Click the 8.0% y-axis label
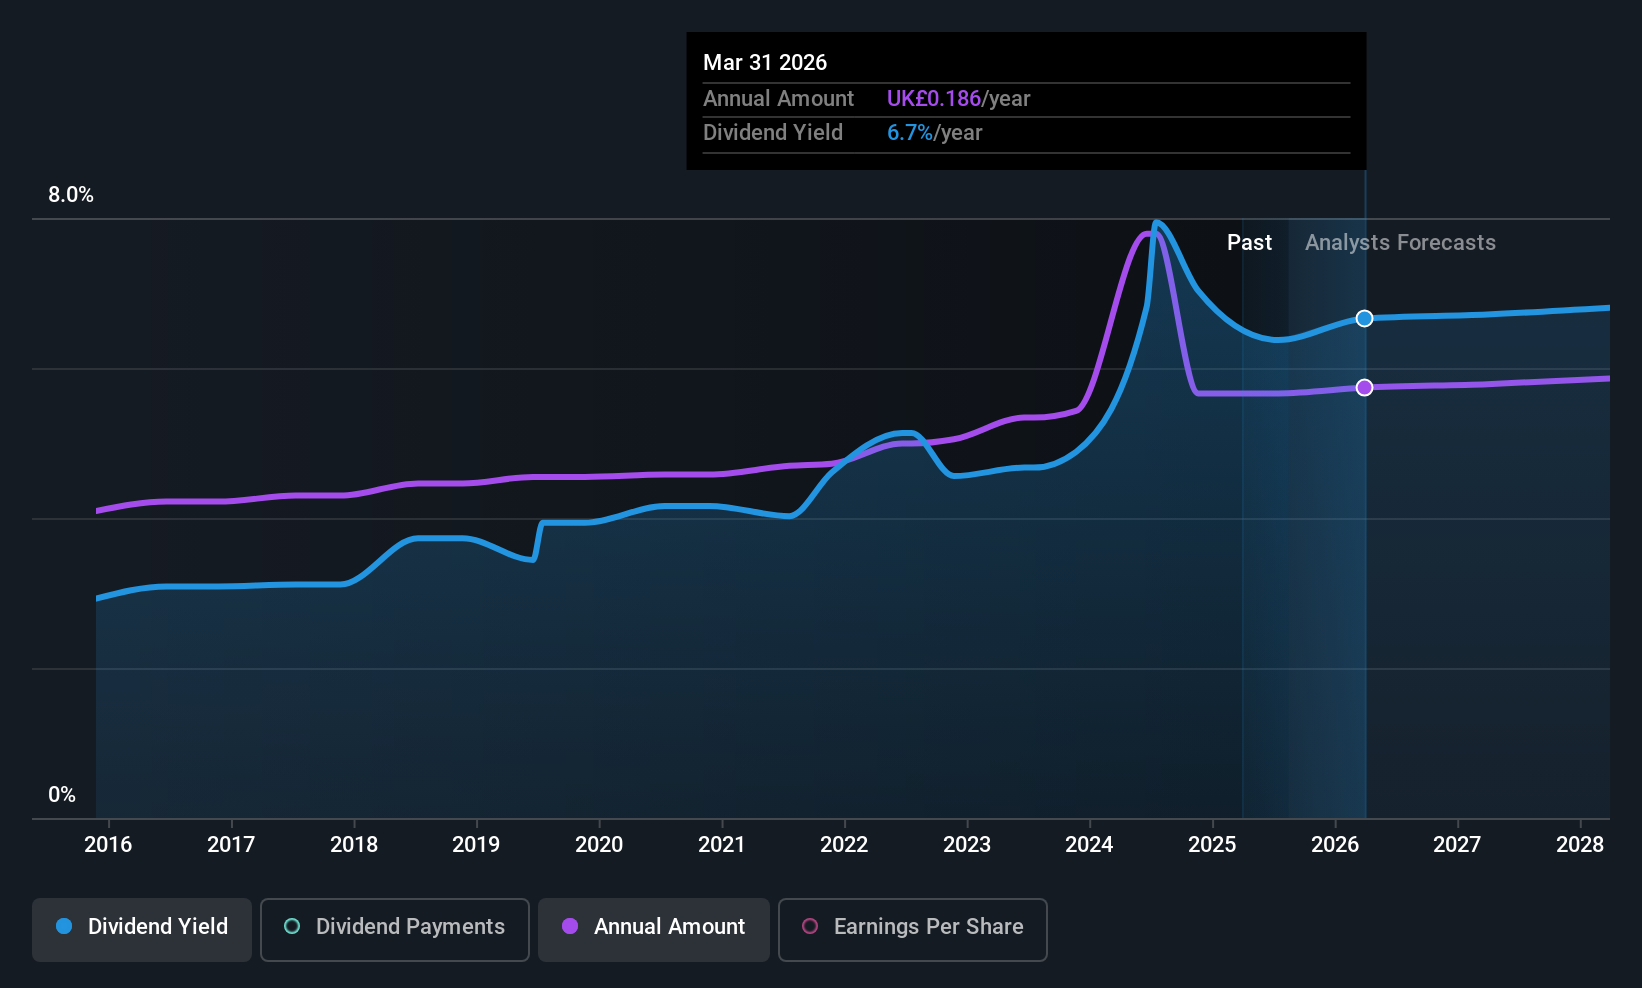Image resolution: width=1642 pixels, height=988 pixels. point(71,195)
